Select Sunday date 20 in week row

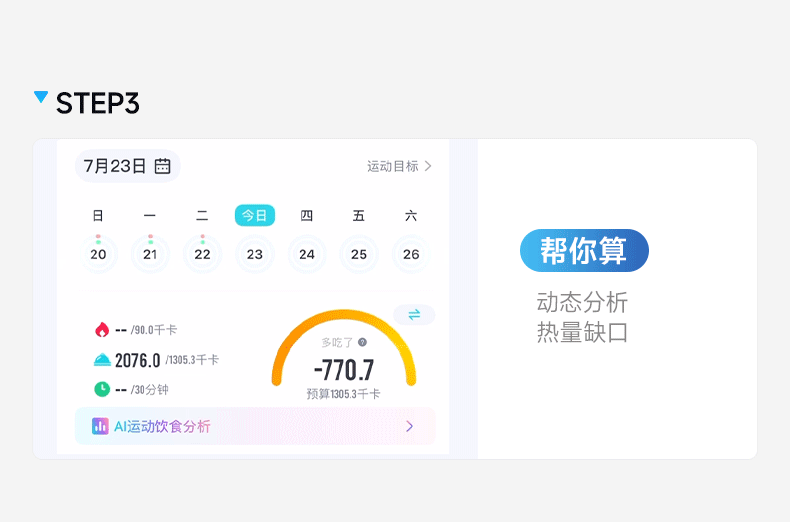(x=98, y=254)
